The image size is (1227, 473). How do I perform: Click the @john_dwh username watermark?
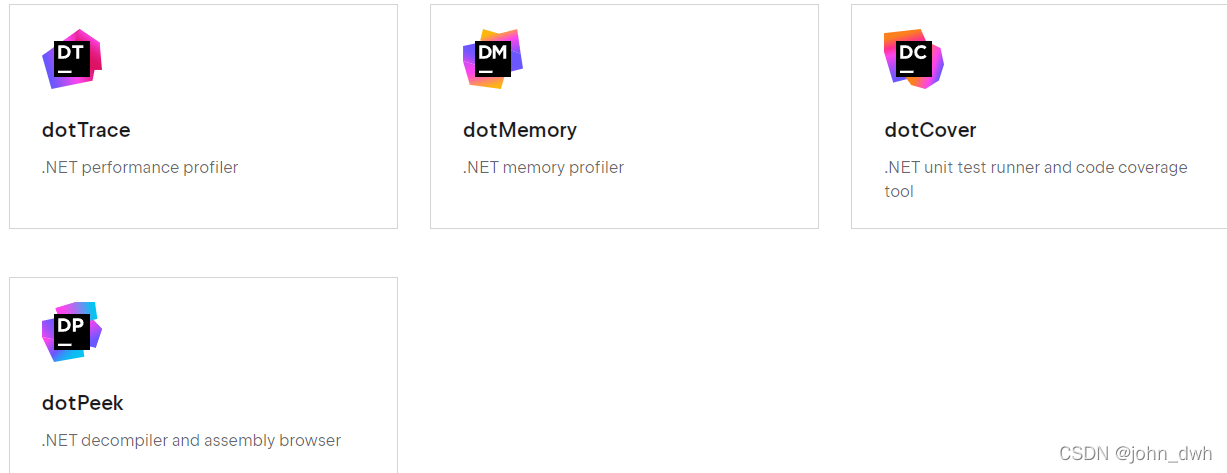point(1163,453)
